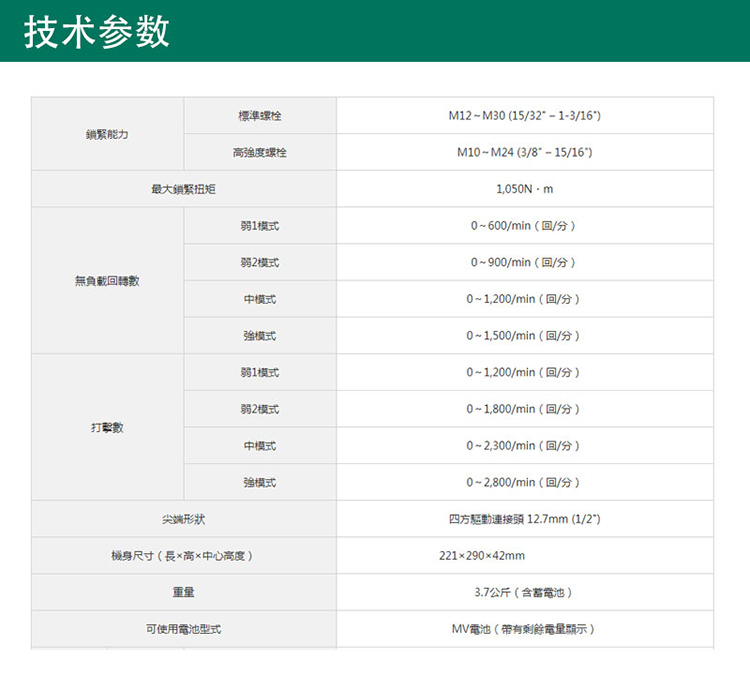This screenshot has width=750, height=690.
Task: Select the 1,050N·m torque value
Action: pos(524,189)
